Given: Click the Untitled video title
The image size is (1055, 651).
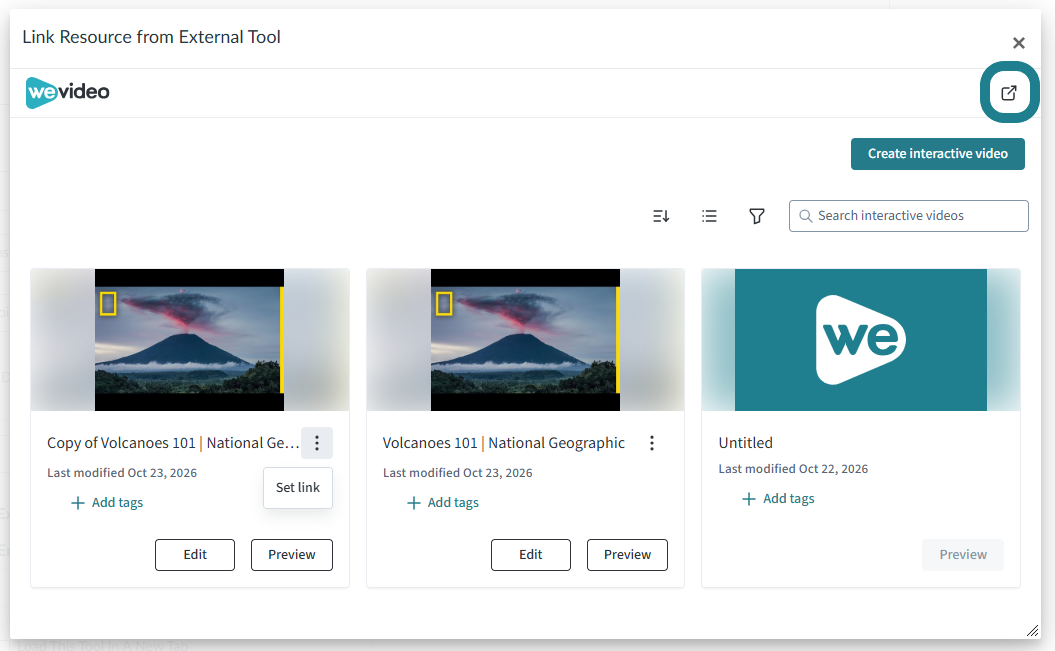Looking at the screenshot, I should [745, 443].
